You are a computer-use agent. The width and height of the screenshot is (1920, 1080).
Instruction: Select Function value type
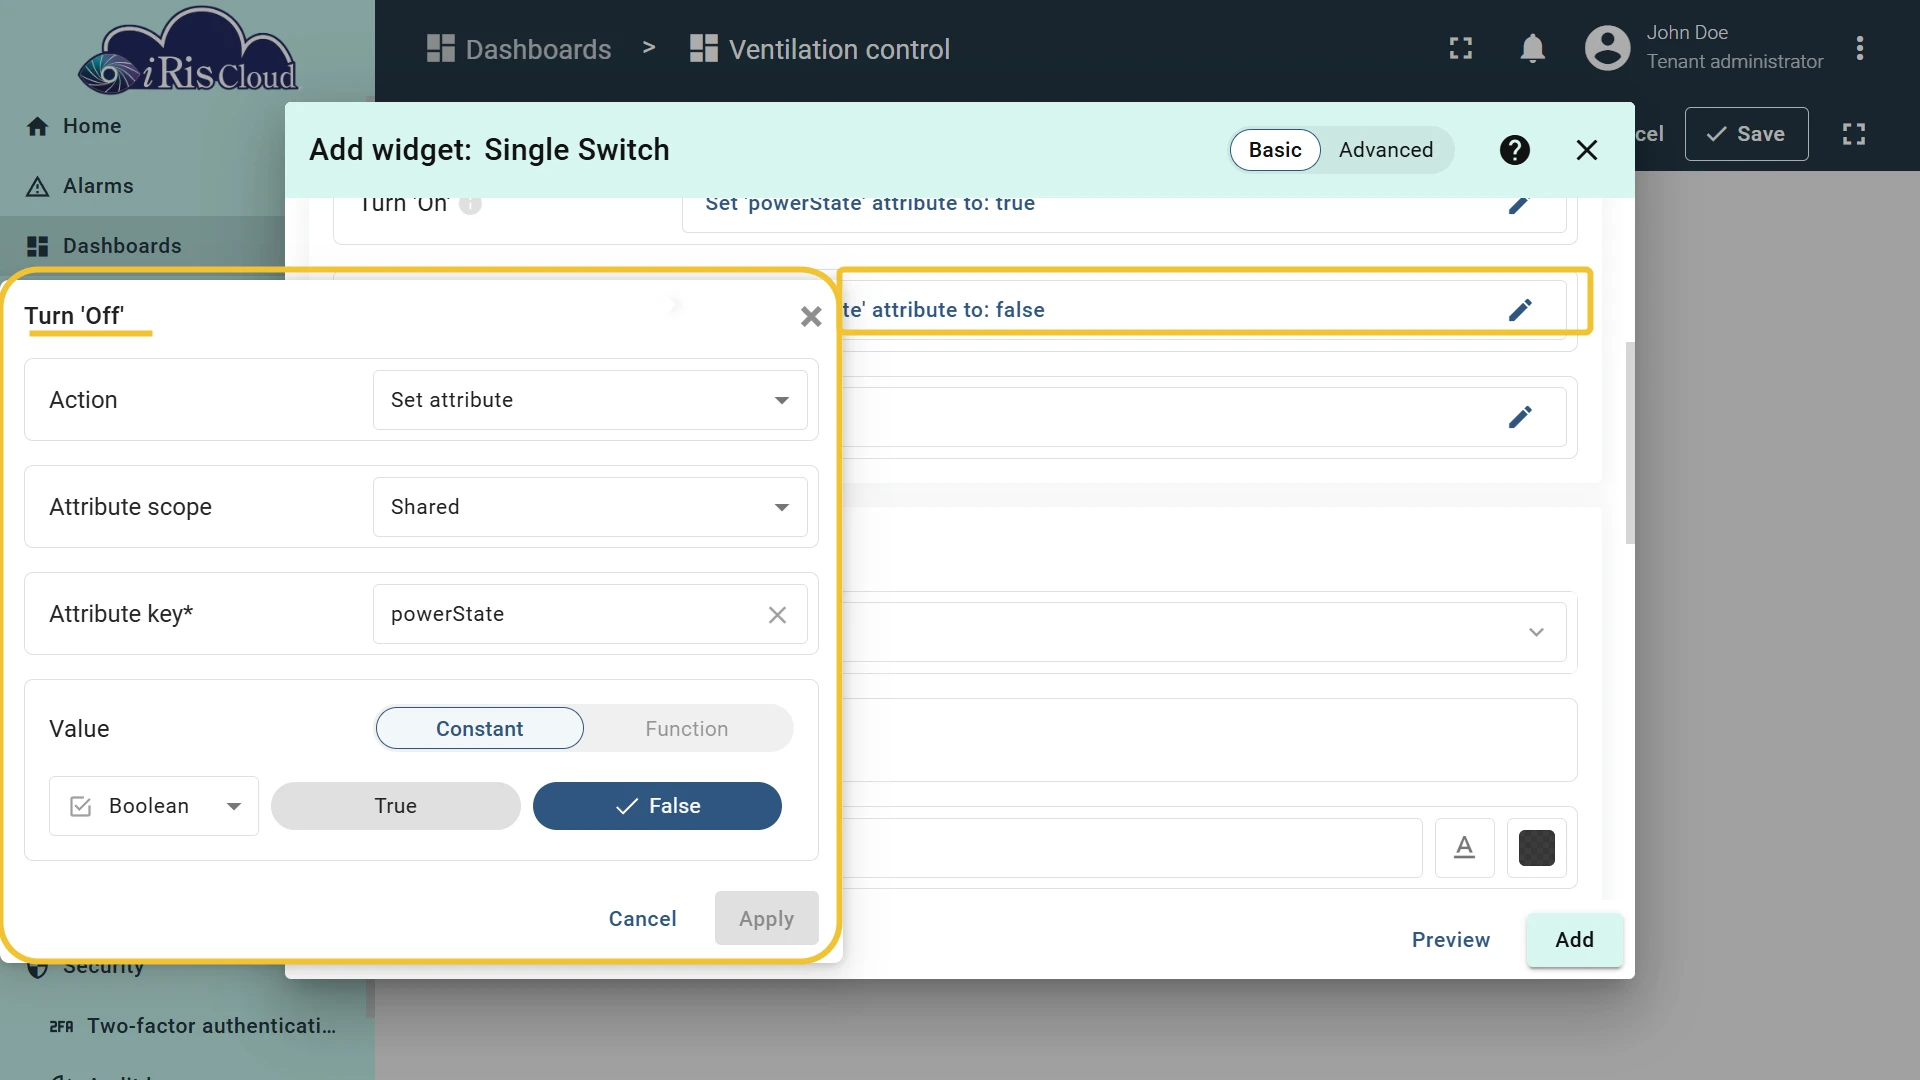pyautogui.click(x=686, y=729)
